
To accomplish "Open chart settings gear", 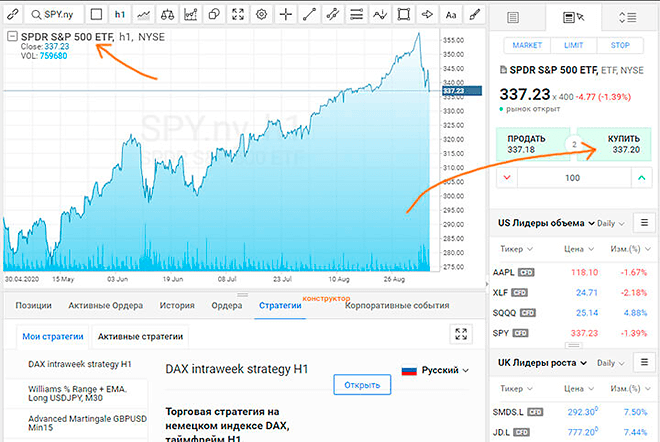I will [x=261, y=15].
